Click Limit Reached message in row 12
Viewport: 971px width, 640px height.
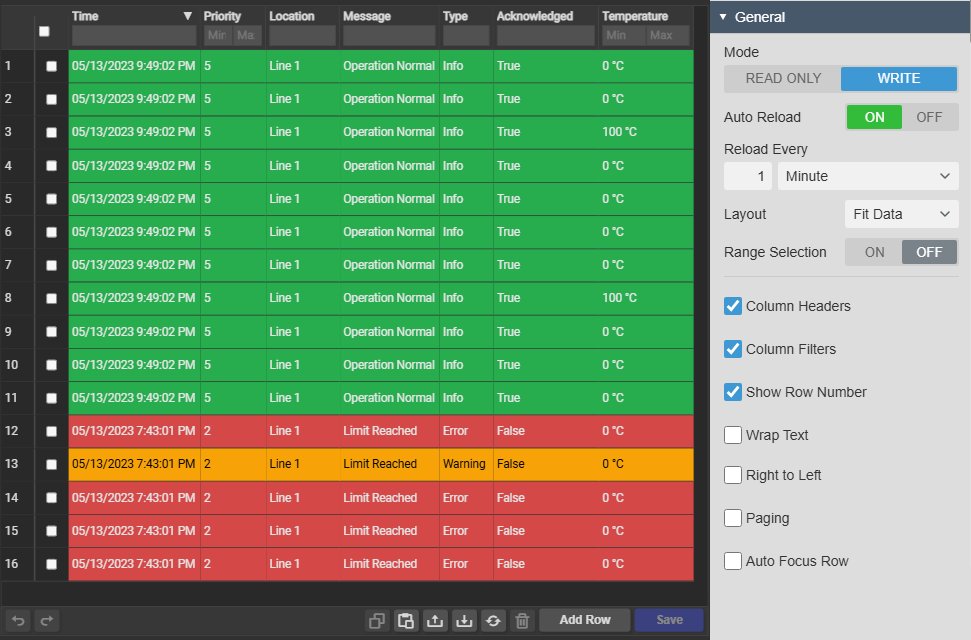click(x=389, y=431)
